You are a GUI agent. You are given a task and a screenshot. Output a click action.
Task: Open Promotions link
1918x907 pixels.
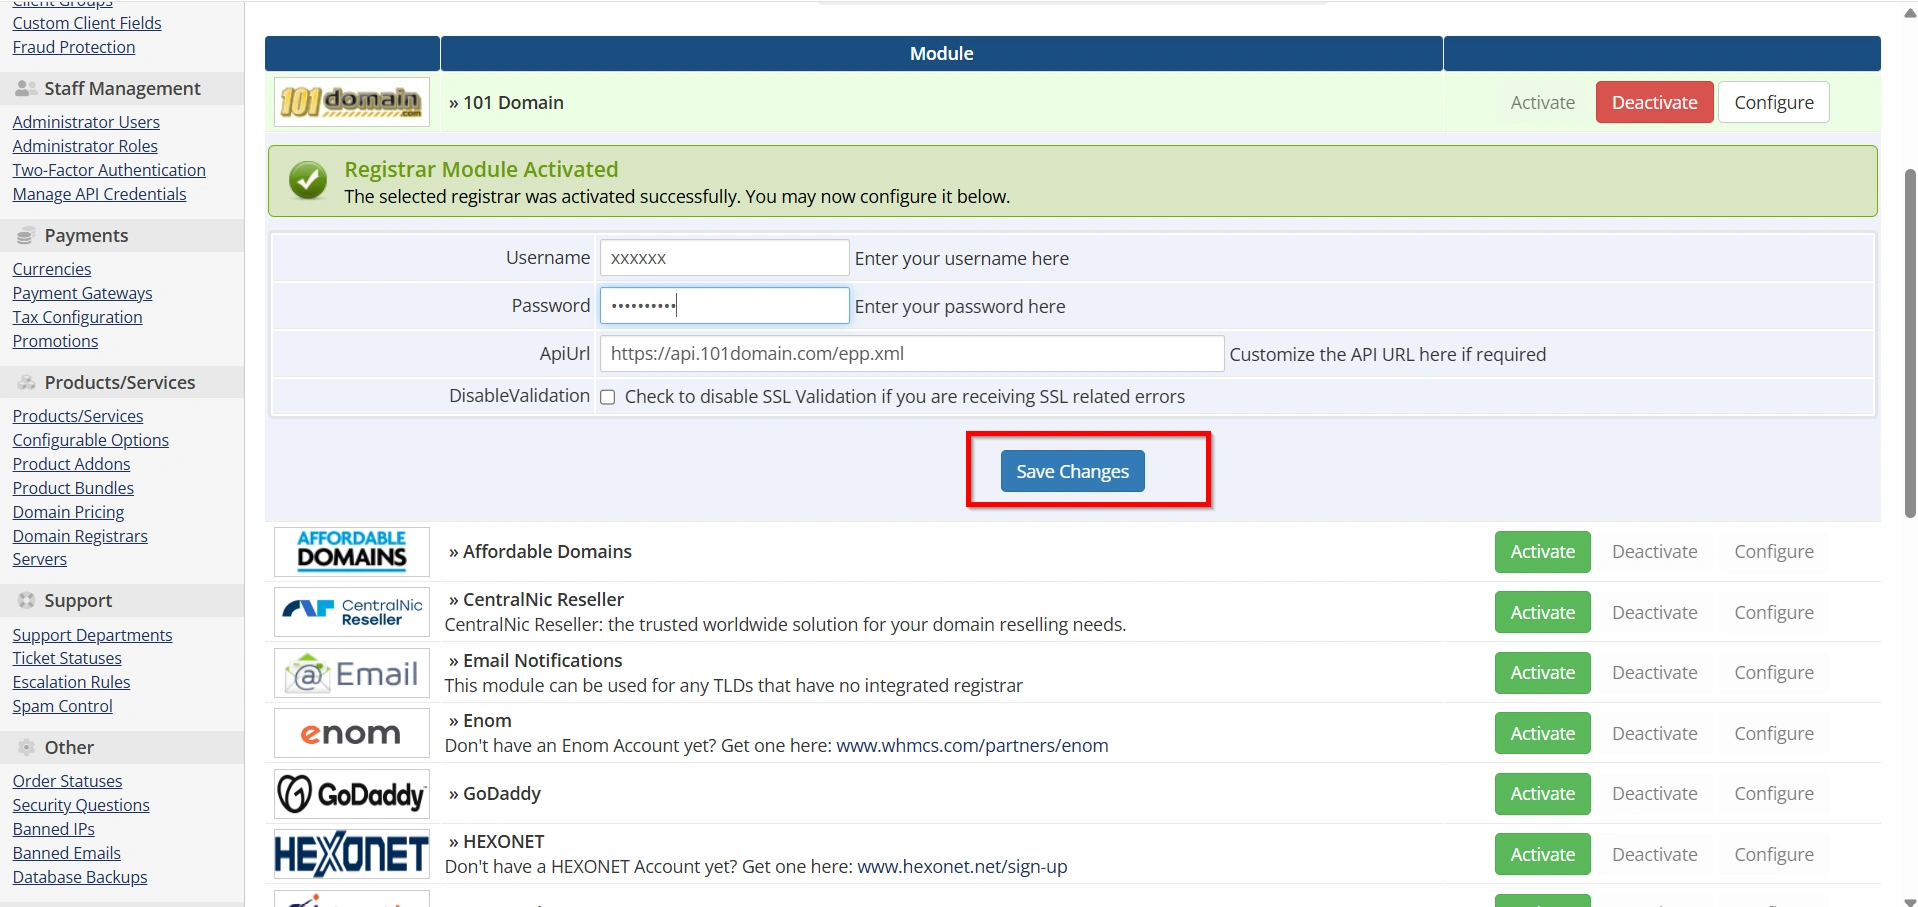tap(55, 341)
